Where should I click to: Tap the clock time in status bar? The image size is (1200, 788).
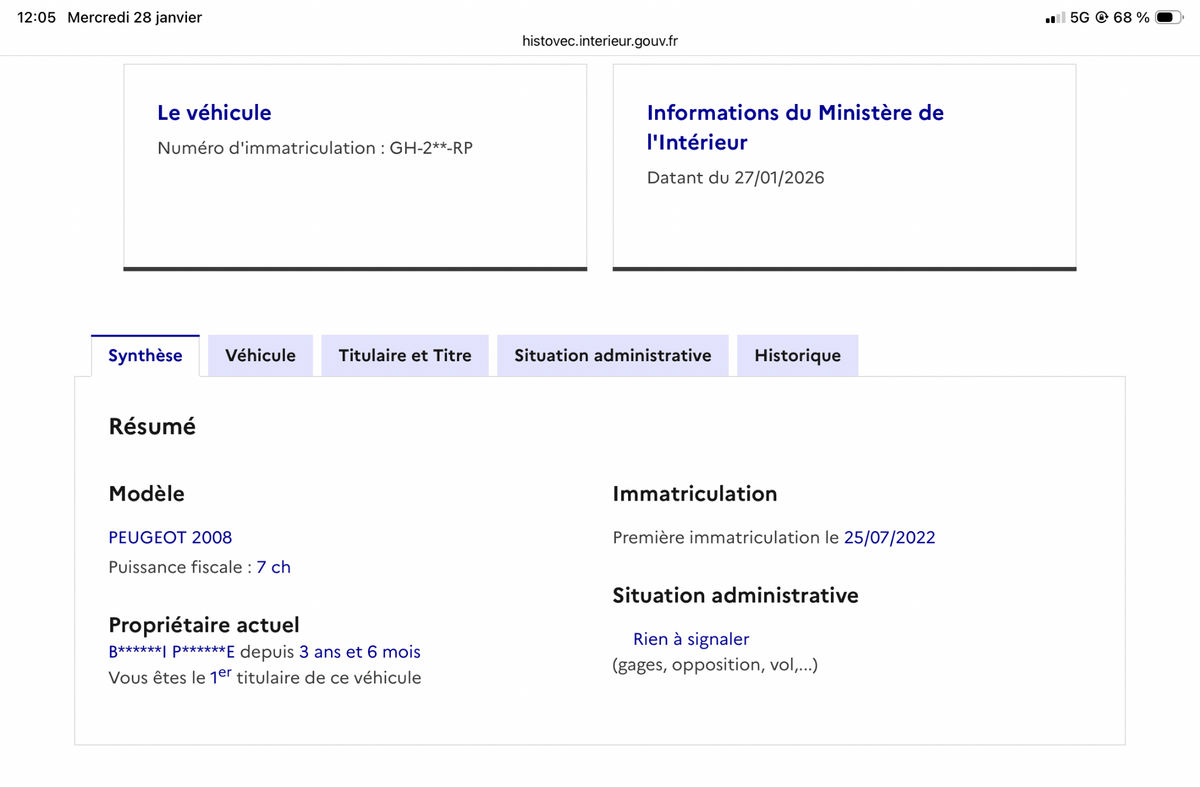(x=37, y=18)
